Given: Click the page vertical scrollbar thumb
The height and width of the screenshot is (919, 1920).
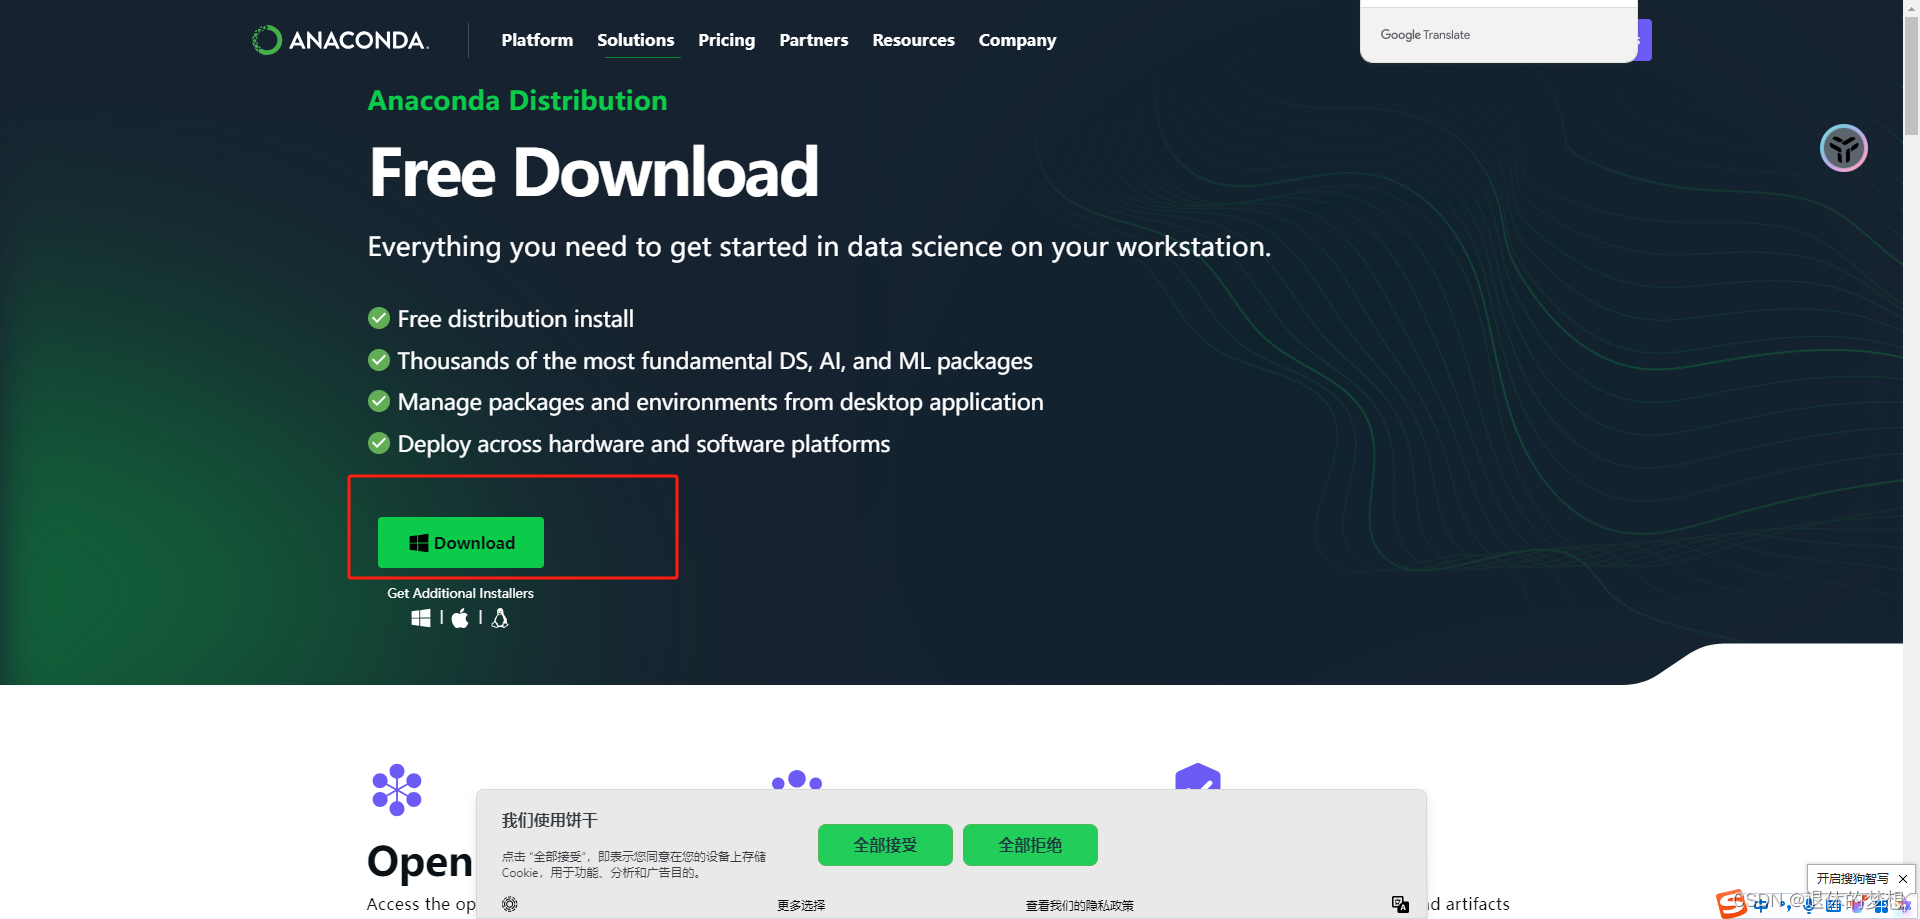Looking at the screenshot, I should coord(1911,75).
